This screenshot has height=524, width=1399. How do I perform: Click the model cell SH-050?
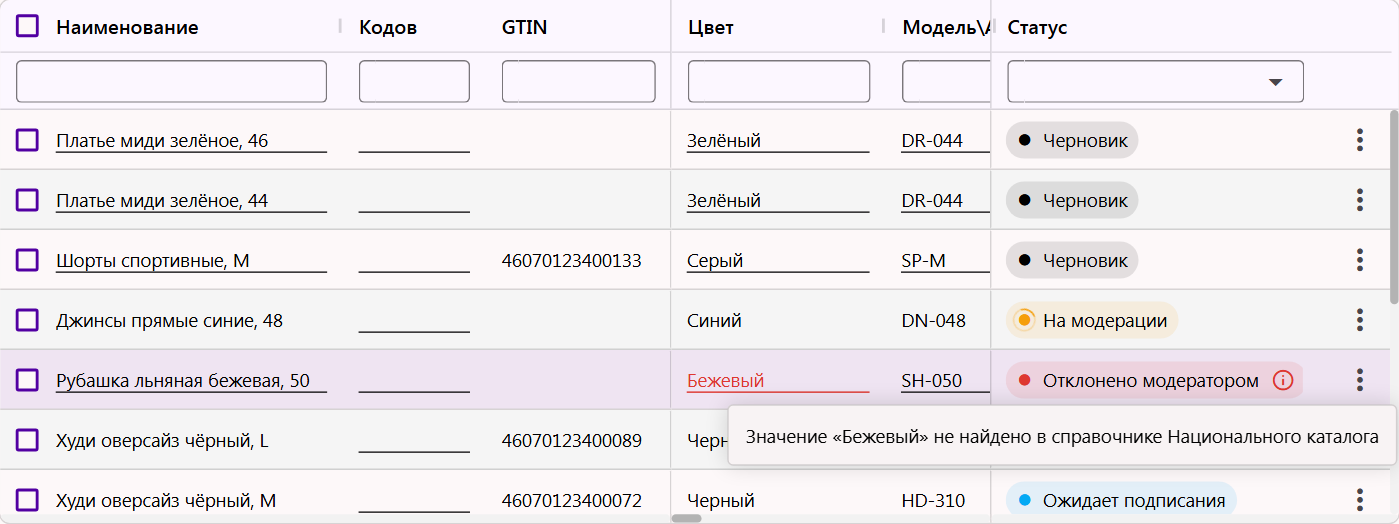tap(945, 380)
